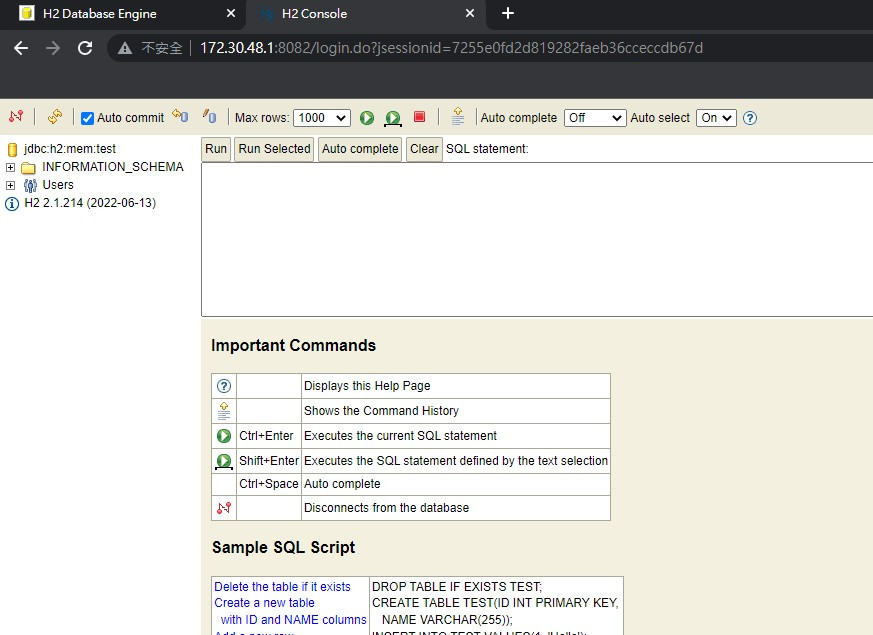Toggle the Auto commit checkbox
The height and width of the screenshot is (635, 873).
point(87,118)
